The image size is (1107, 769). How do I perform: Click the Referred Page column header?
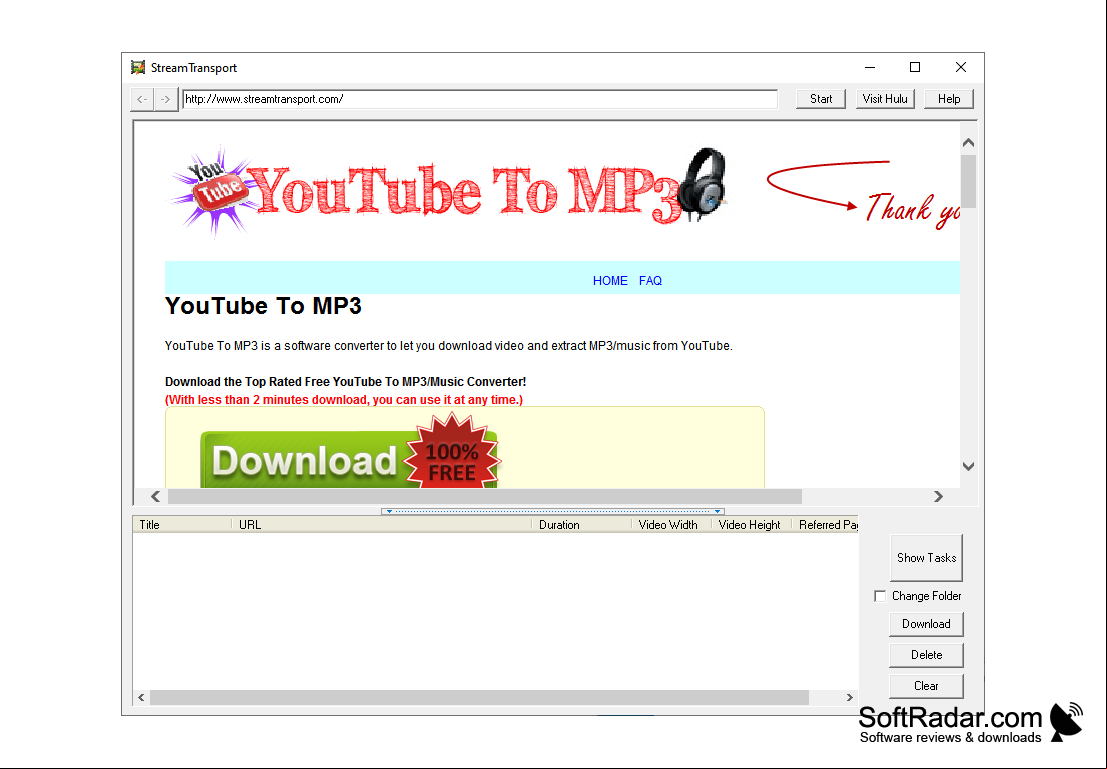coord(825,525)
